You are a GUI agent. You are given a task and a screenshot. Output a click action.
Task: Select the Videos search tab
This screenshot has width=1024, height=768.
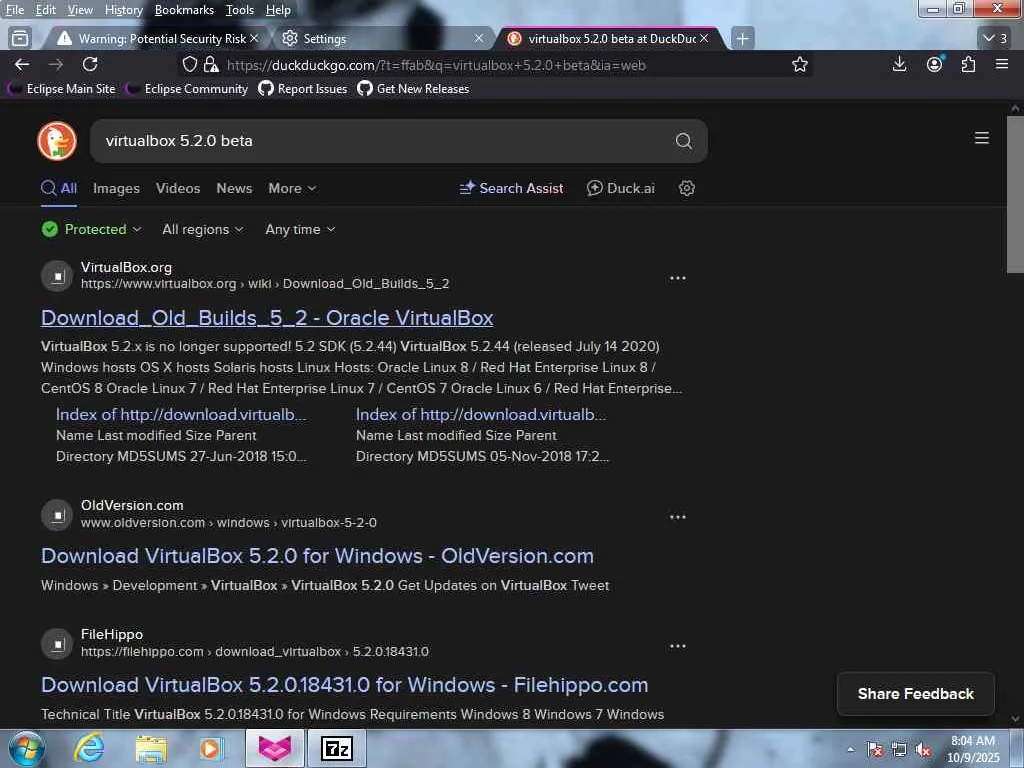point(178,188)
